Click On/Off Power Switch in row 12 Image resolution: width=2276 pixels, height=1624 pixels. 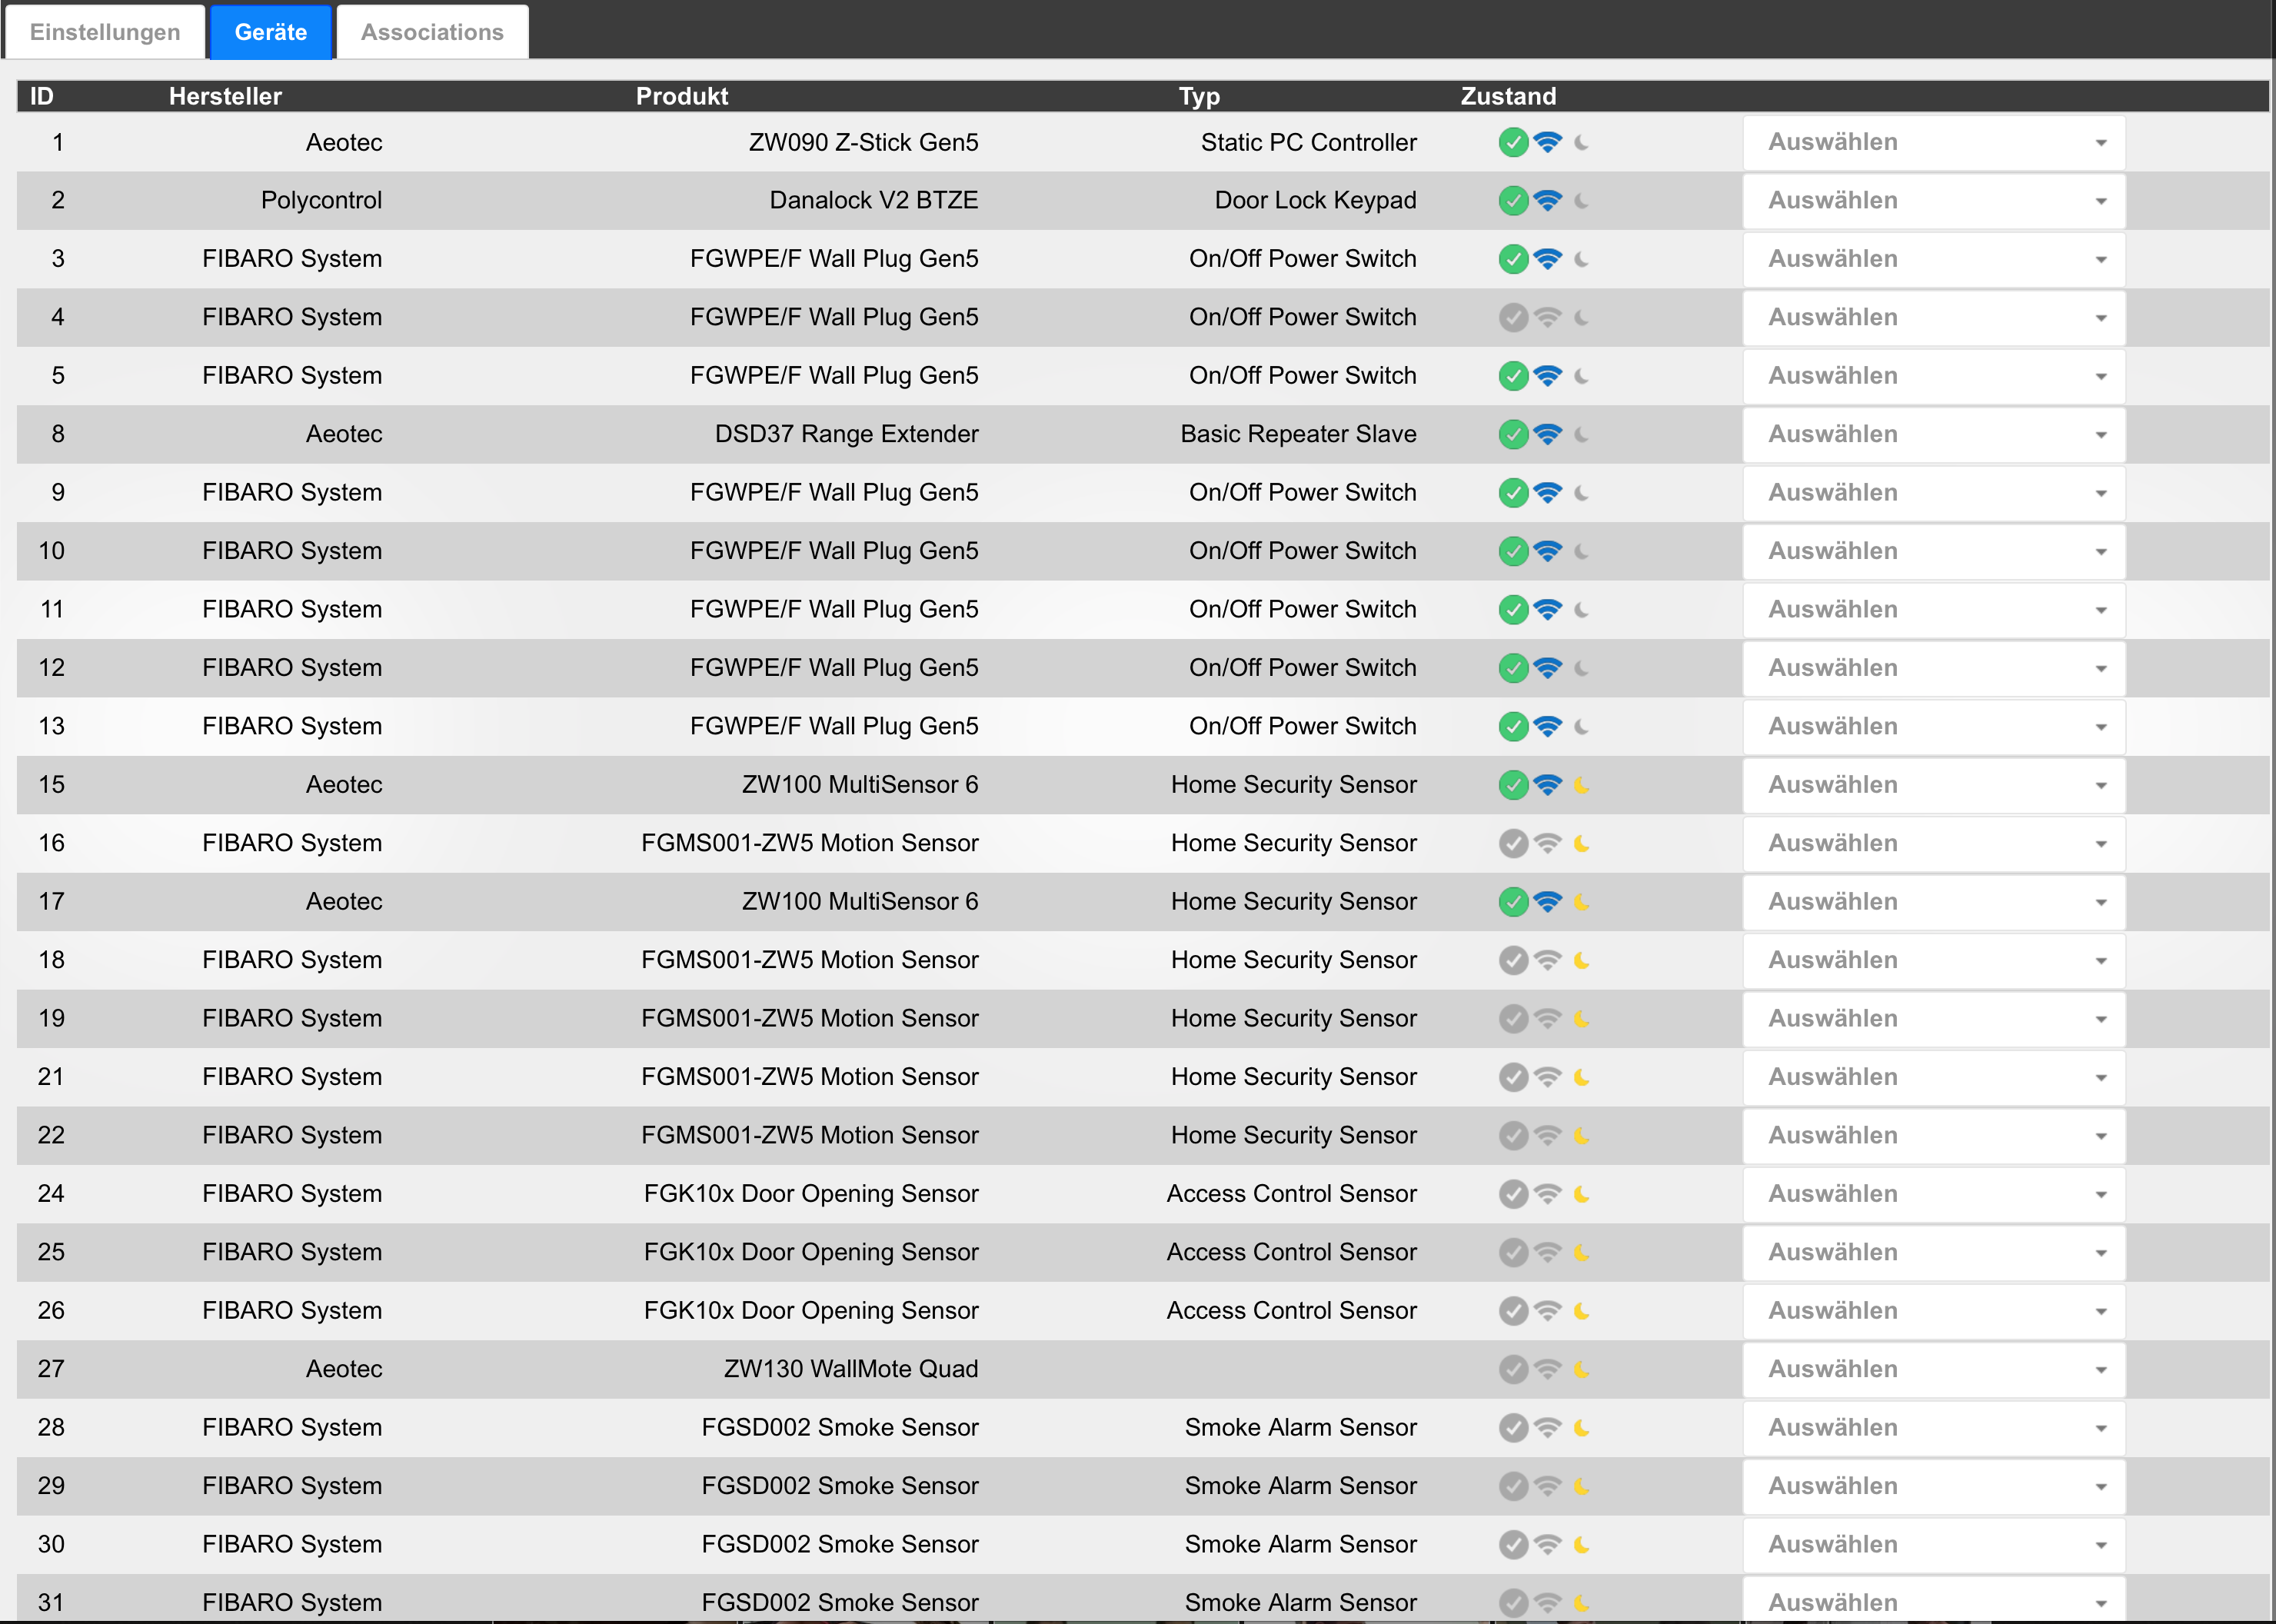(1302, 668)
